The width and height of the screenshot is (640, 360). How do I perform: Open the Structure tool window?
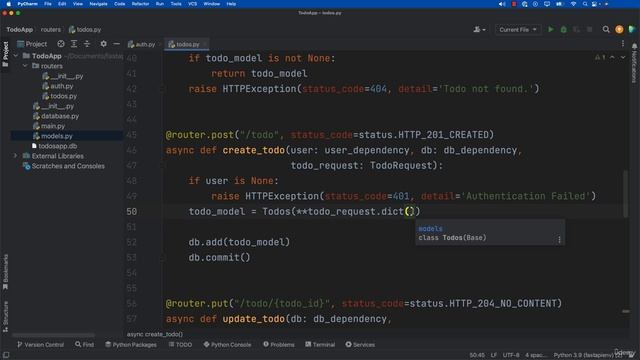tap(5, 316)
